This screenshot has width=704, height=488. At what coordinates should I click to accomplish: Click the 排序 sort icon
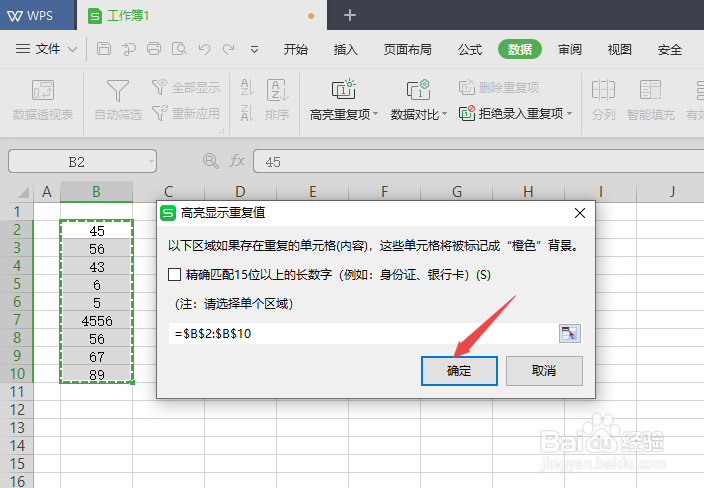tap(277, 90)
